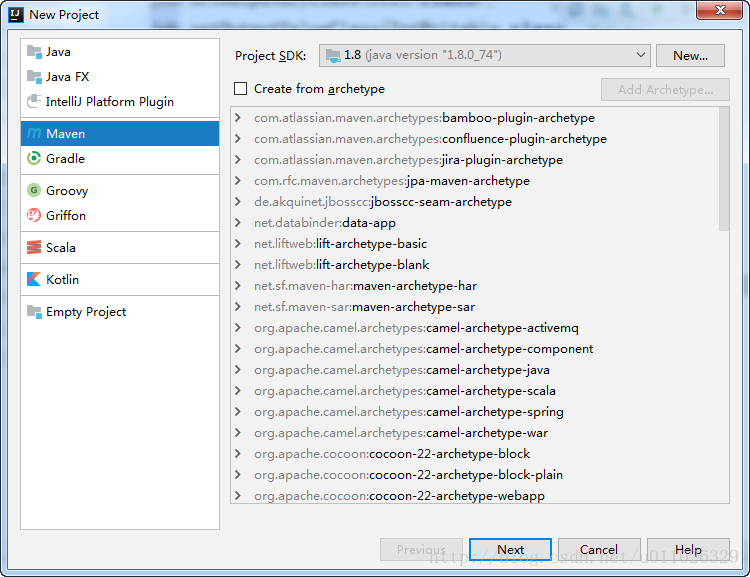Screen dimensions: 750x577
Task: Expand lift-archetype-blank node
Action: [x=238, y=265]
